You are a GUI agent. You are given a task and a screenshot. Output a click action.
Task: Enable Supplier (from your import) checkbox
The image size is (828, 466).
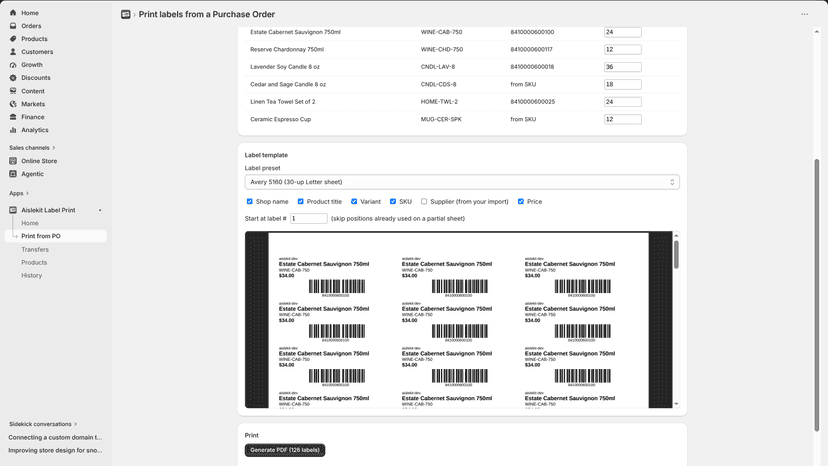tap(424, 201)
